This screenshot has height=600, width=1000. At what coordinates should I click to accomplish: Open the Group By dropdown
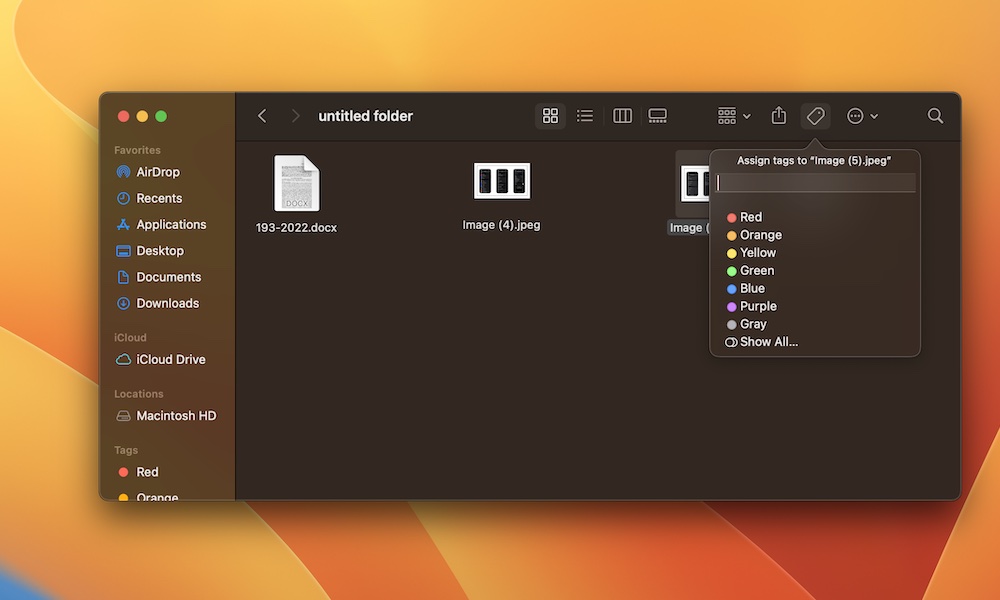(x=734, y=116)
